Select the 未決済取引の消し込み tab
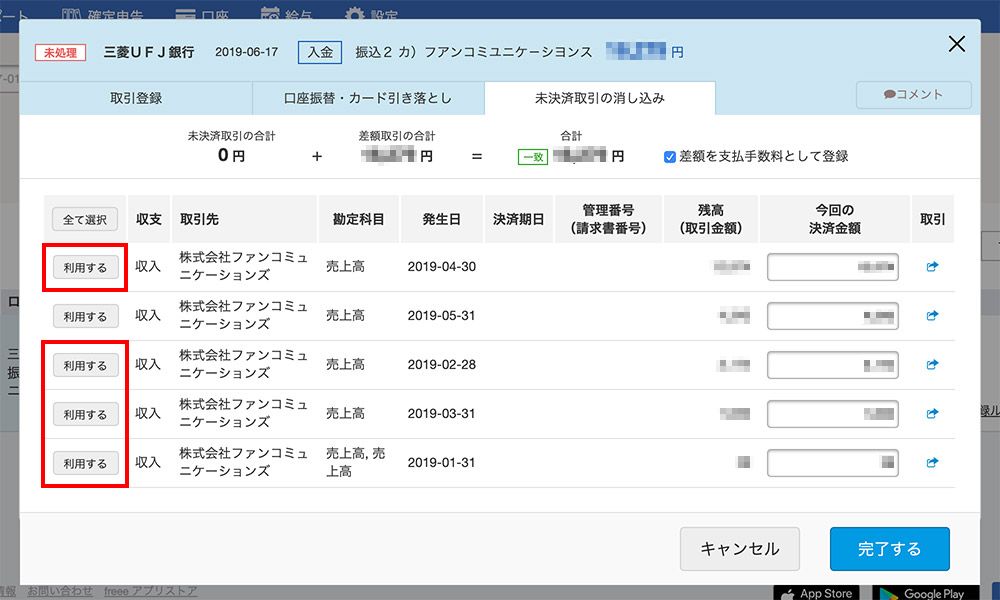 coord(599,98)
